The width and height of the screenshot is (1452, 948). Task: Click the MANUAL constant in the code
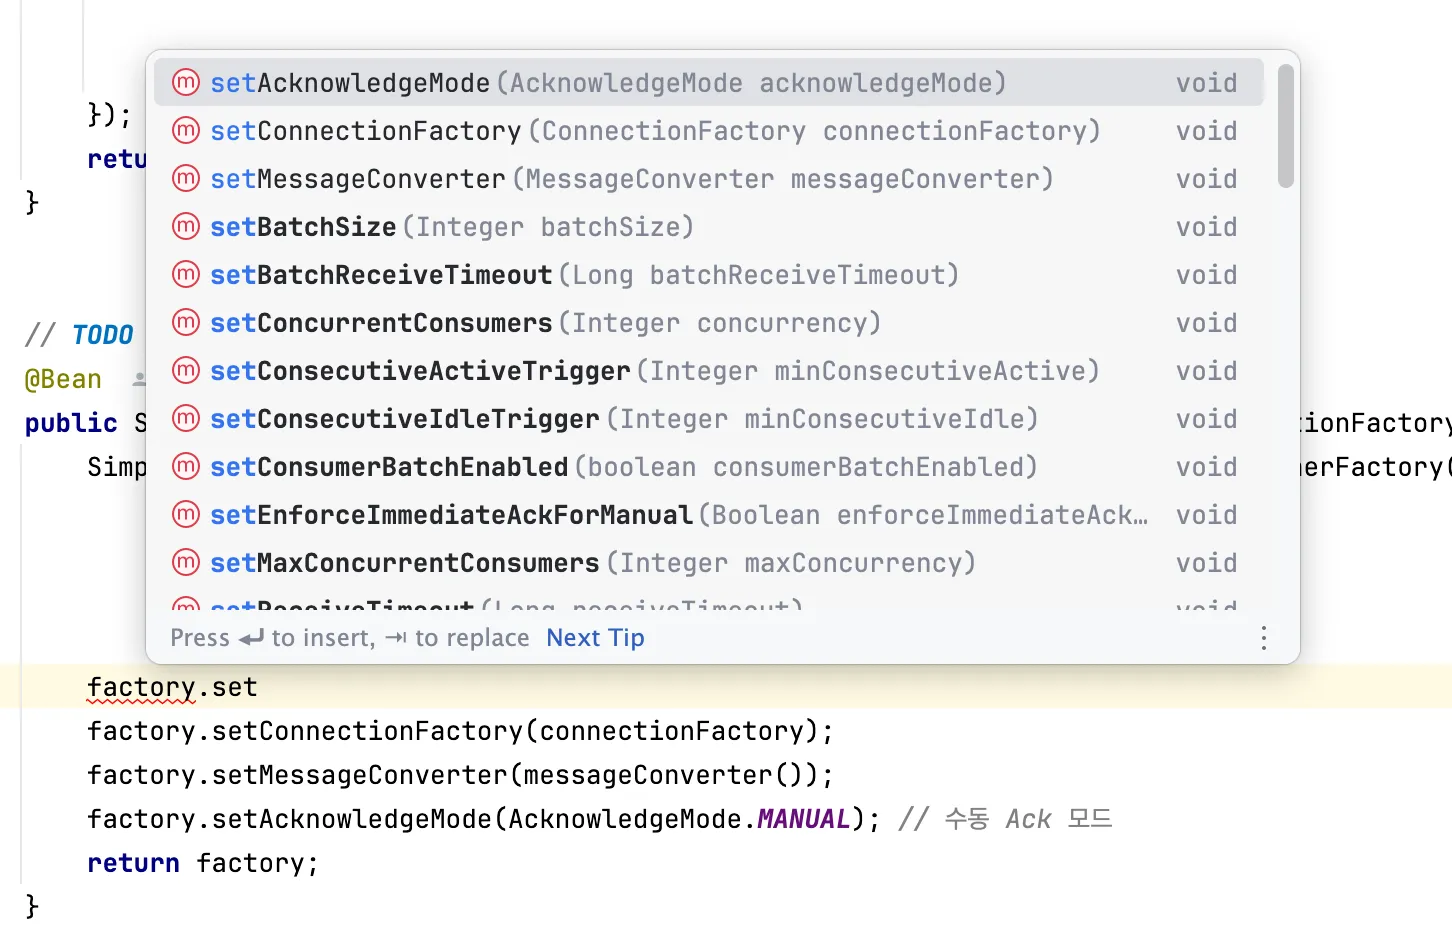[x=803, y=819]
